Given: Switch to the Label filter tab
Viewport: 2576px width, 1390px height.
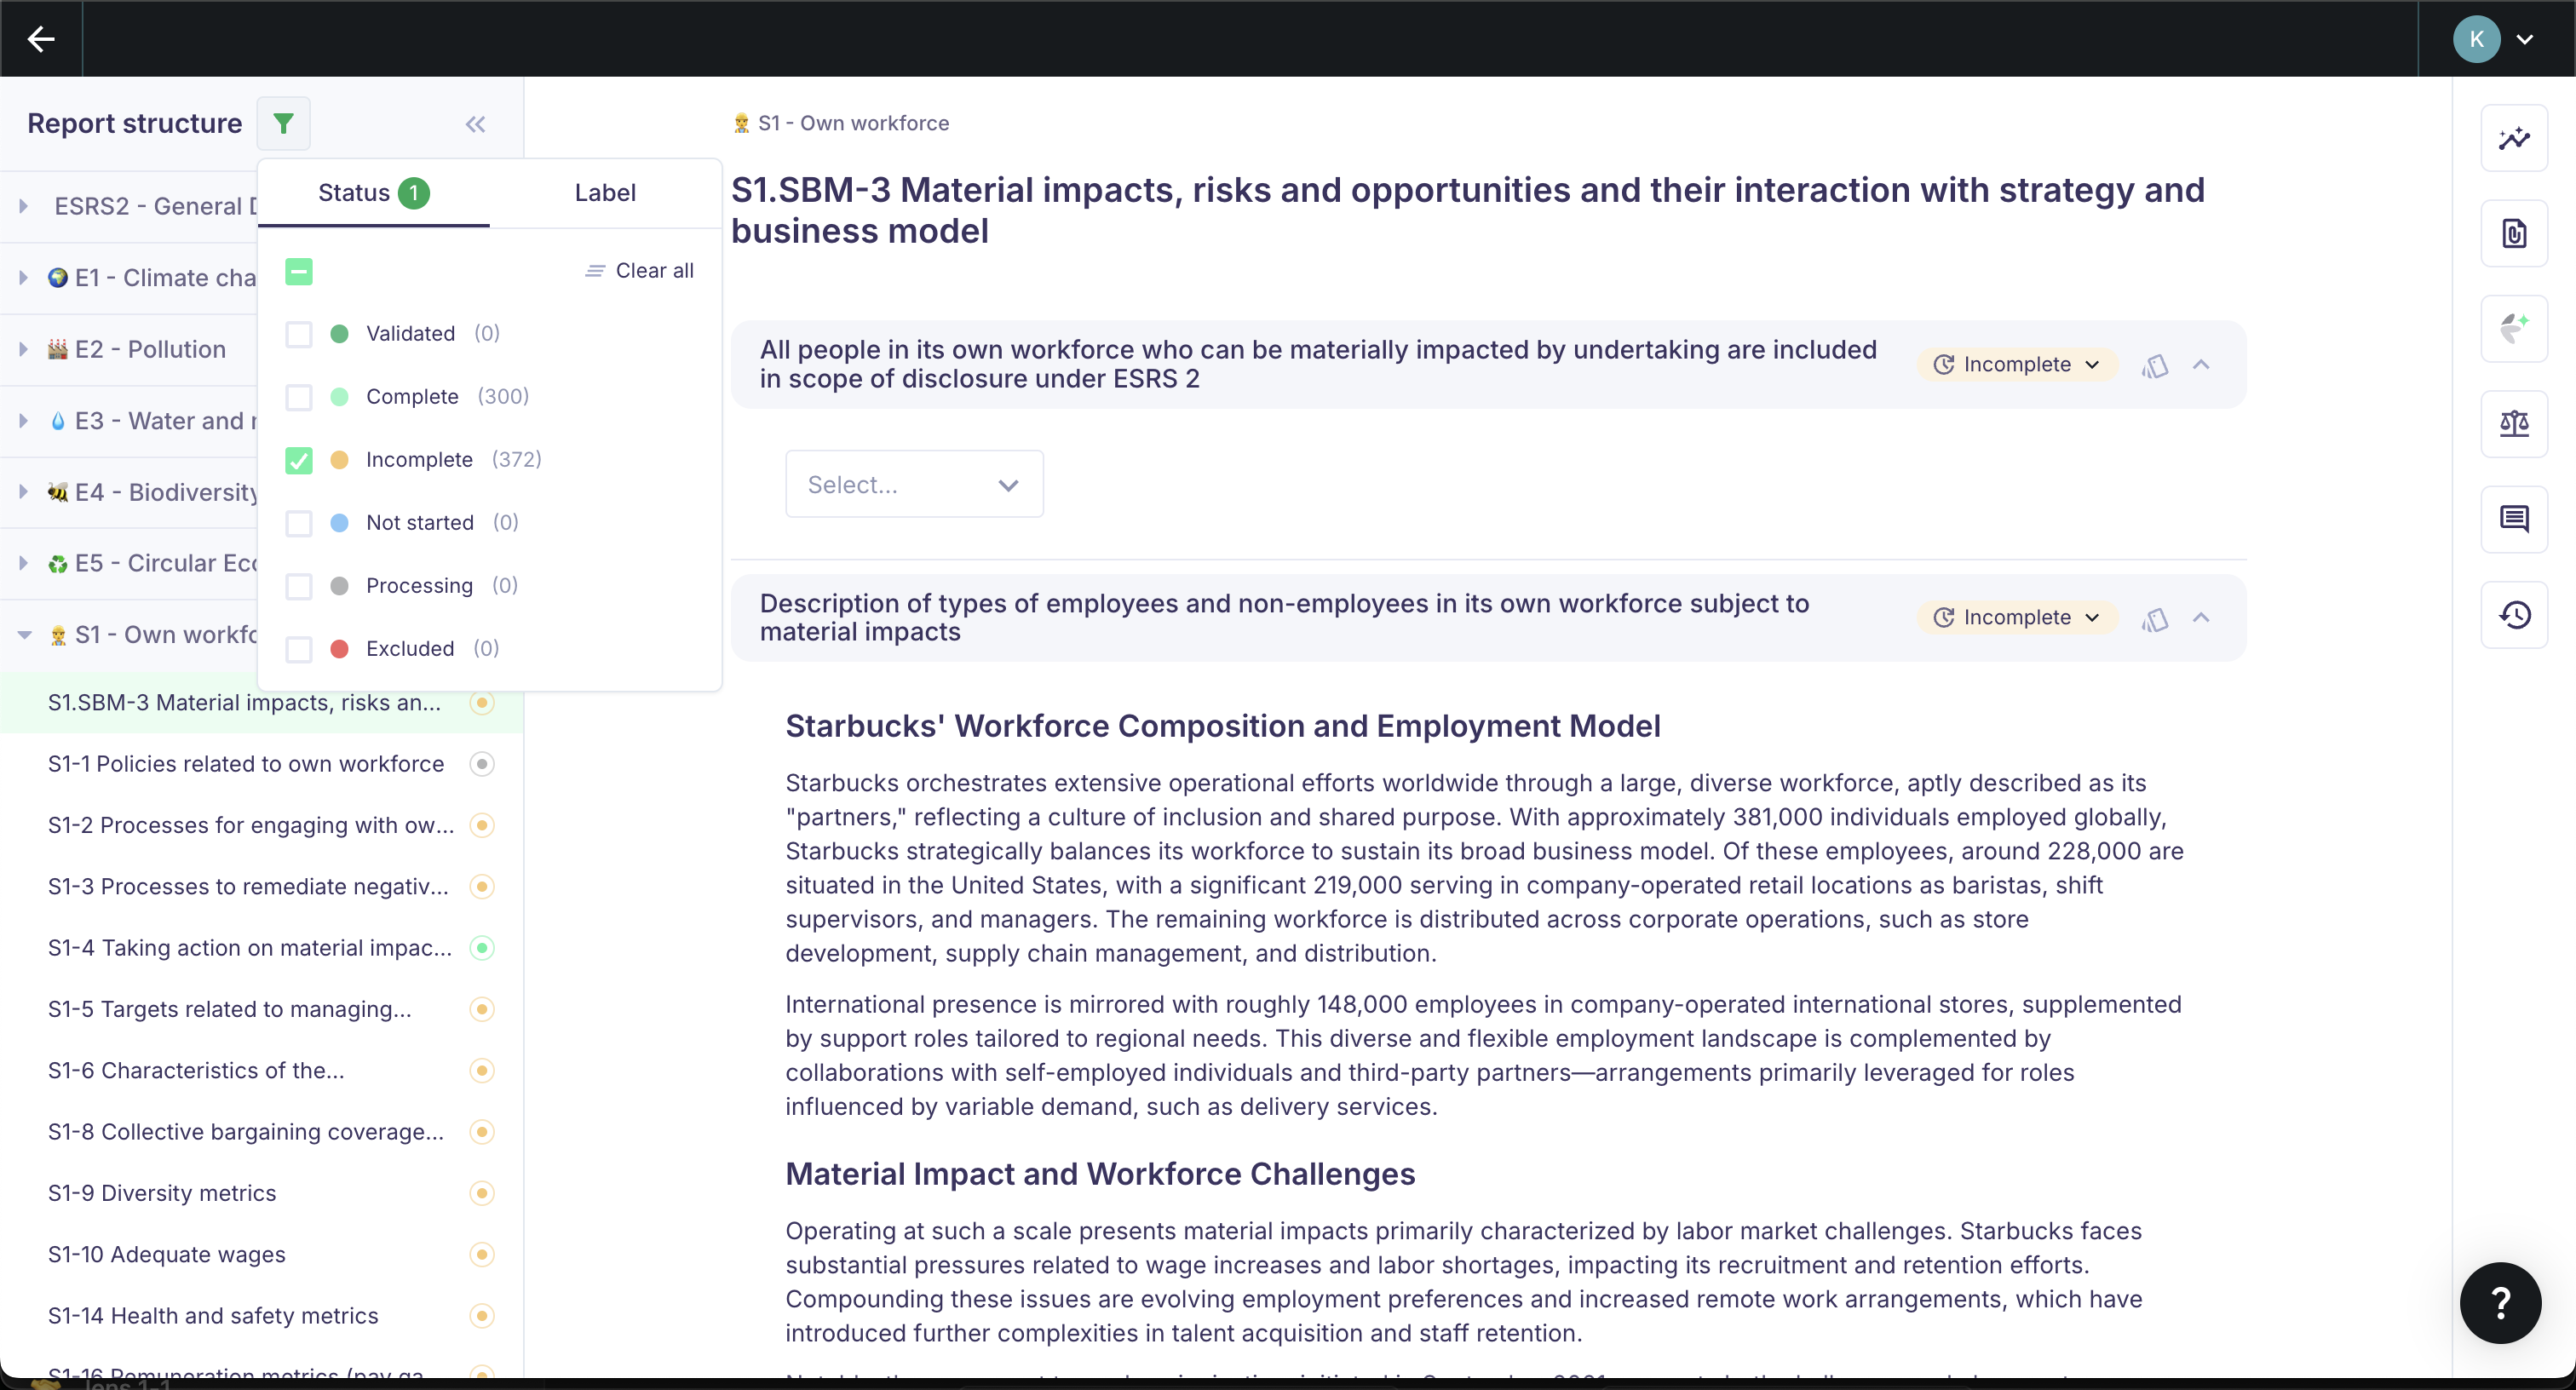Looking at the screenshot, I should 605,193.
